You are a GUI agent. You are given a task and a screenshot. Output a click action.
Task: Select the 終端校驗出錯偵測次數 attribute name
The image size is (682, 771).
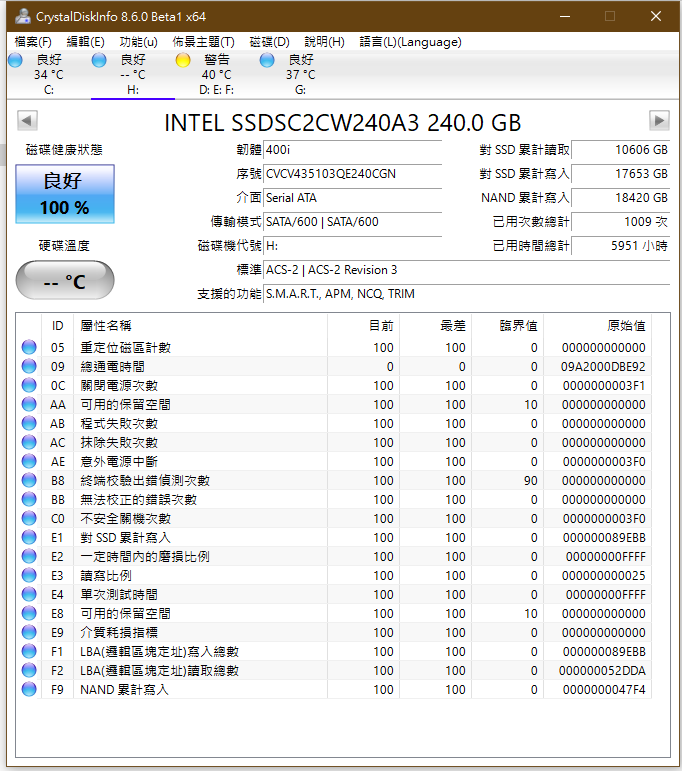click(145, 481)
